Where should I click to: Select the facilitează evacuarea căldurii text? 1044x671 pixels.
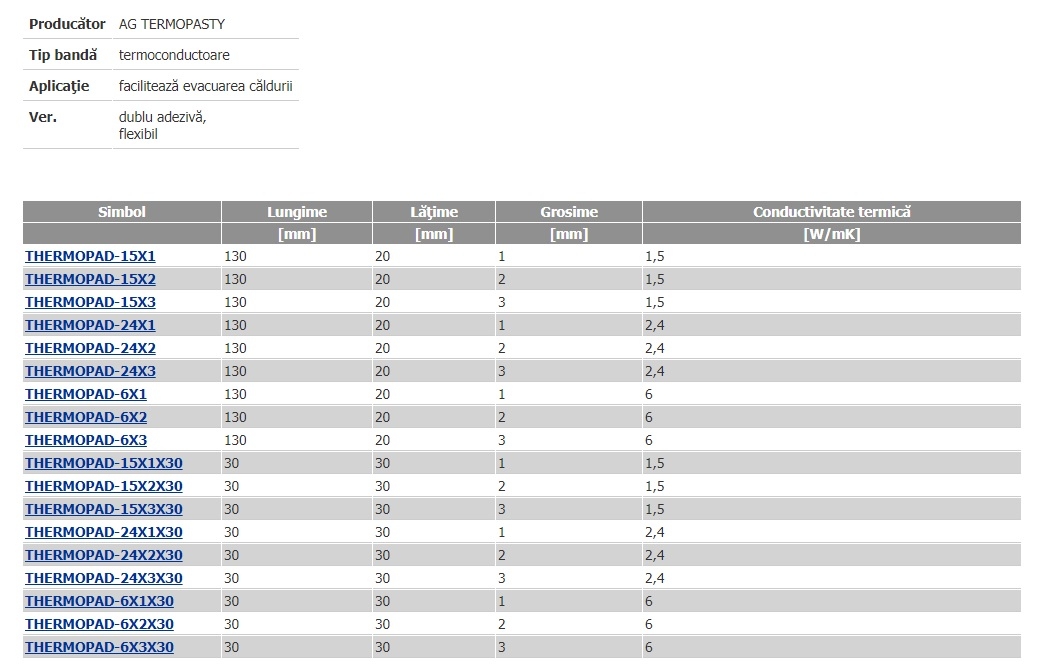tap(206, 86)
